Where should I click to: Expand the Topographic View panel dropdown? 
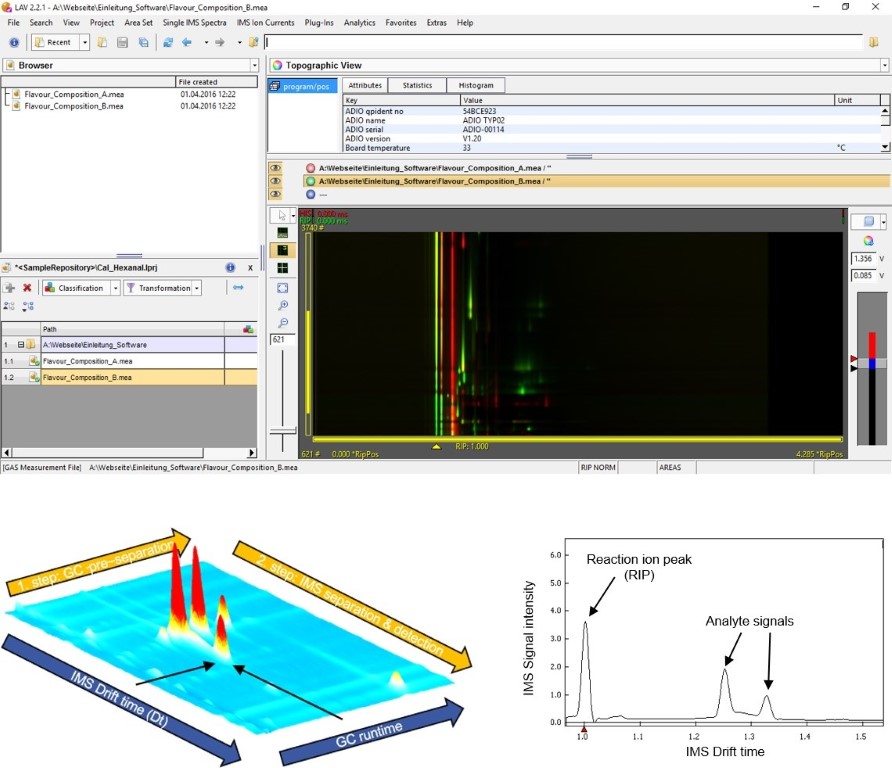pyautogui.click(x=885, y=65)
